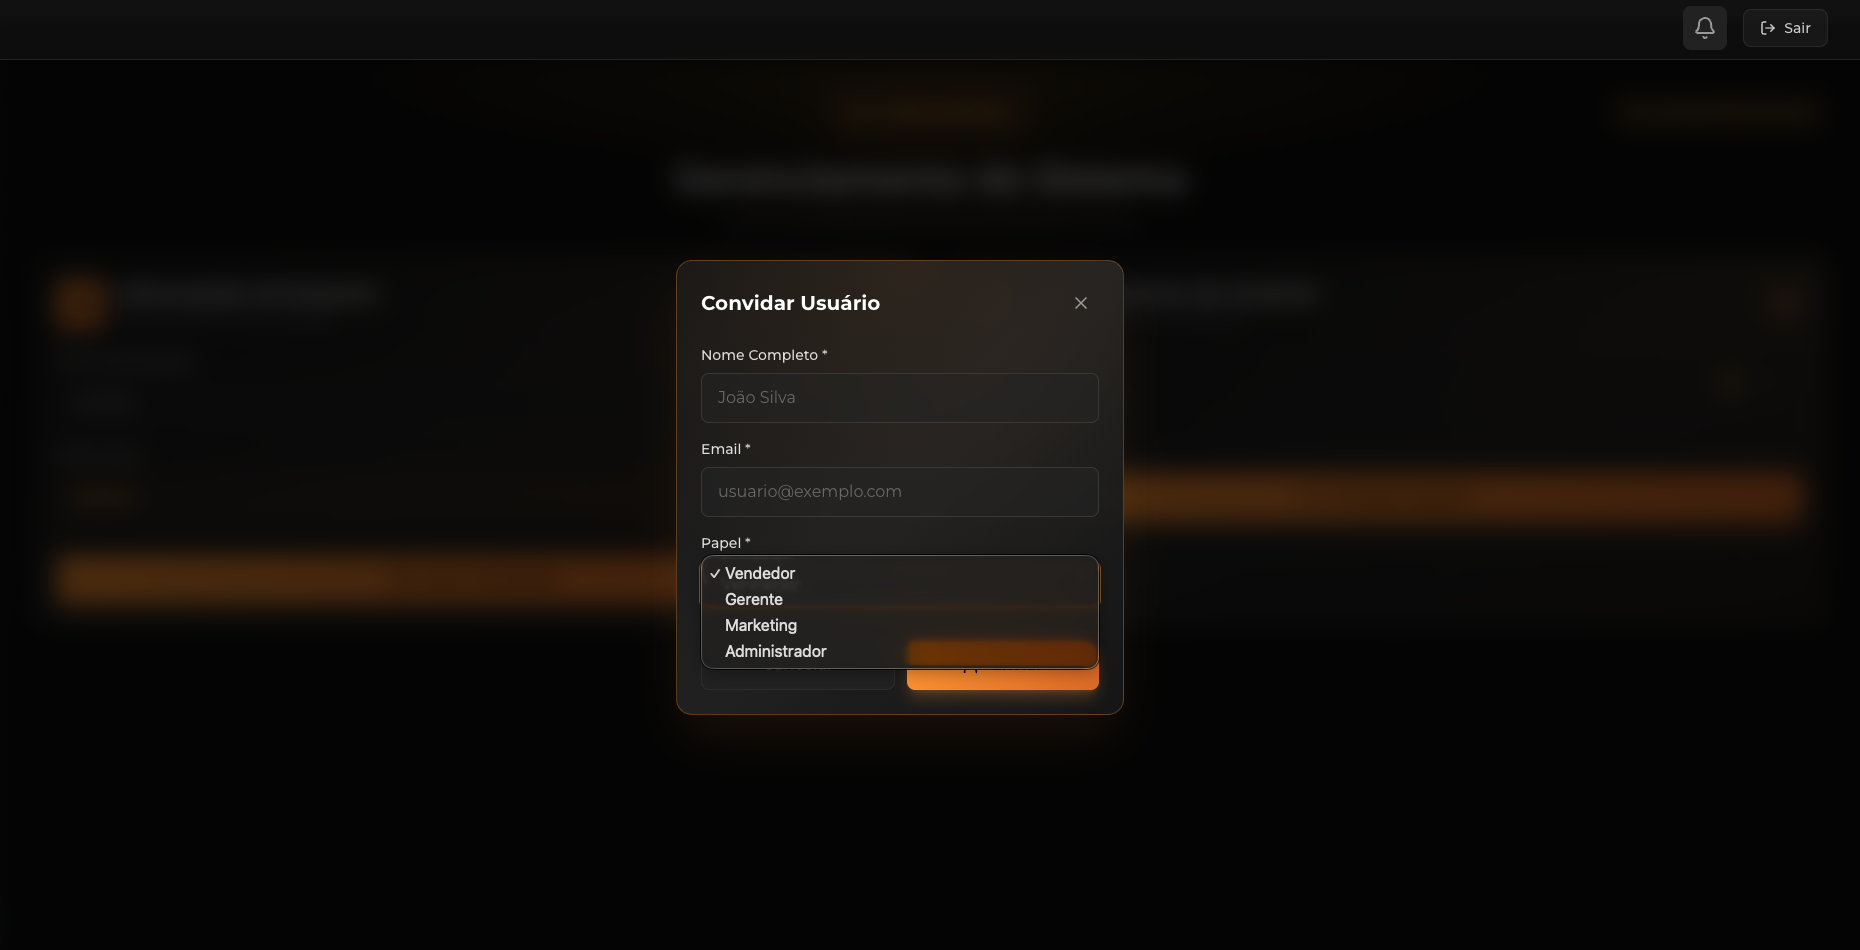Select the Administrador role option

(x=776, y=652)
